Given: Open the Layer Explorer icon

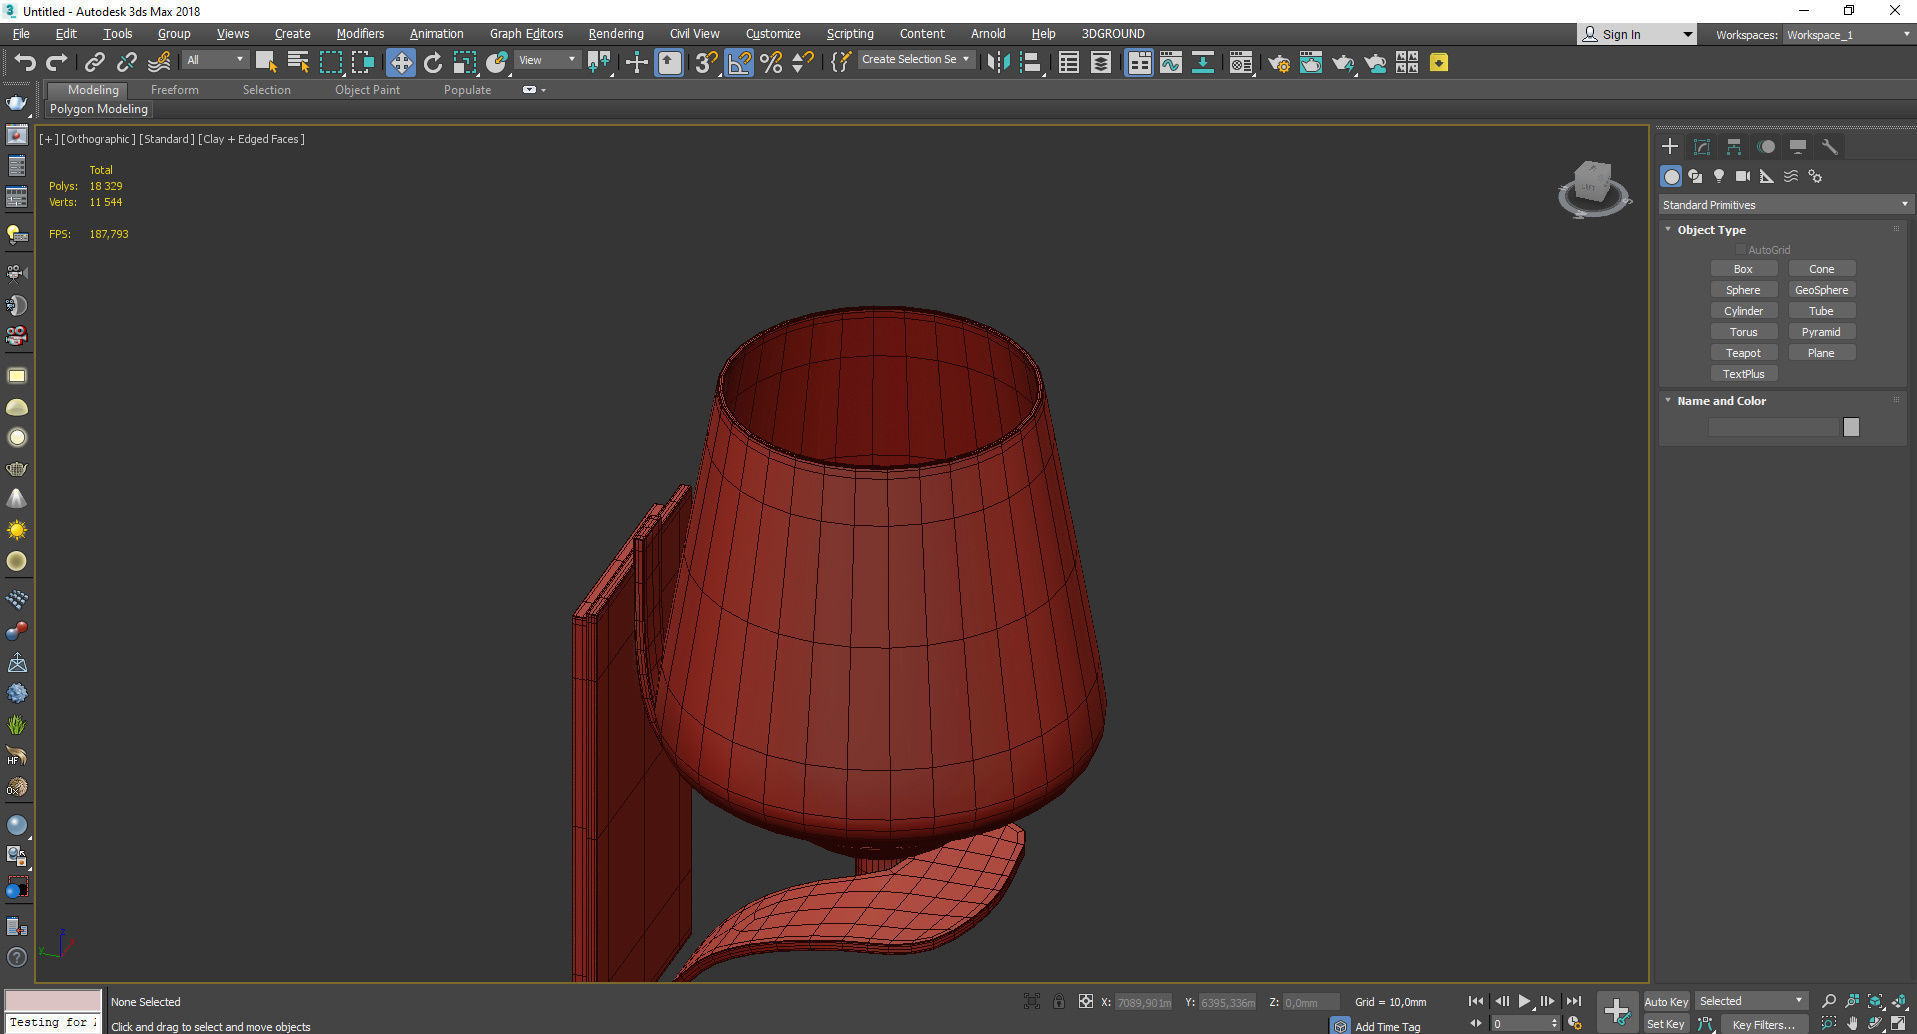Looking at the screenshot, I should point(1101,63).
